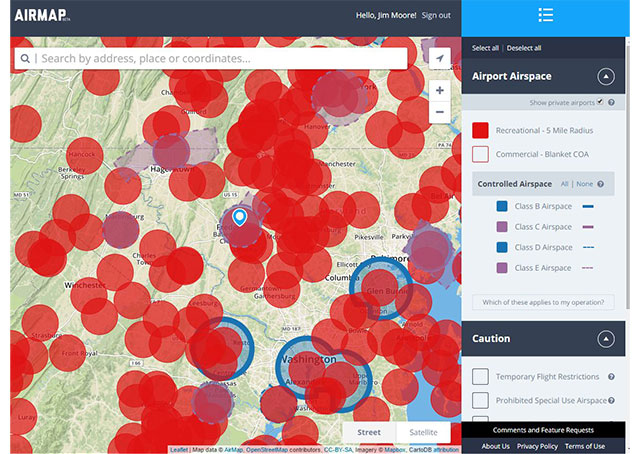Switch to Satellite map view
Image resolution: width=640 pixels, height=454 pixels.
423,432
